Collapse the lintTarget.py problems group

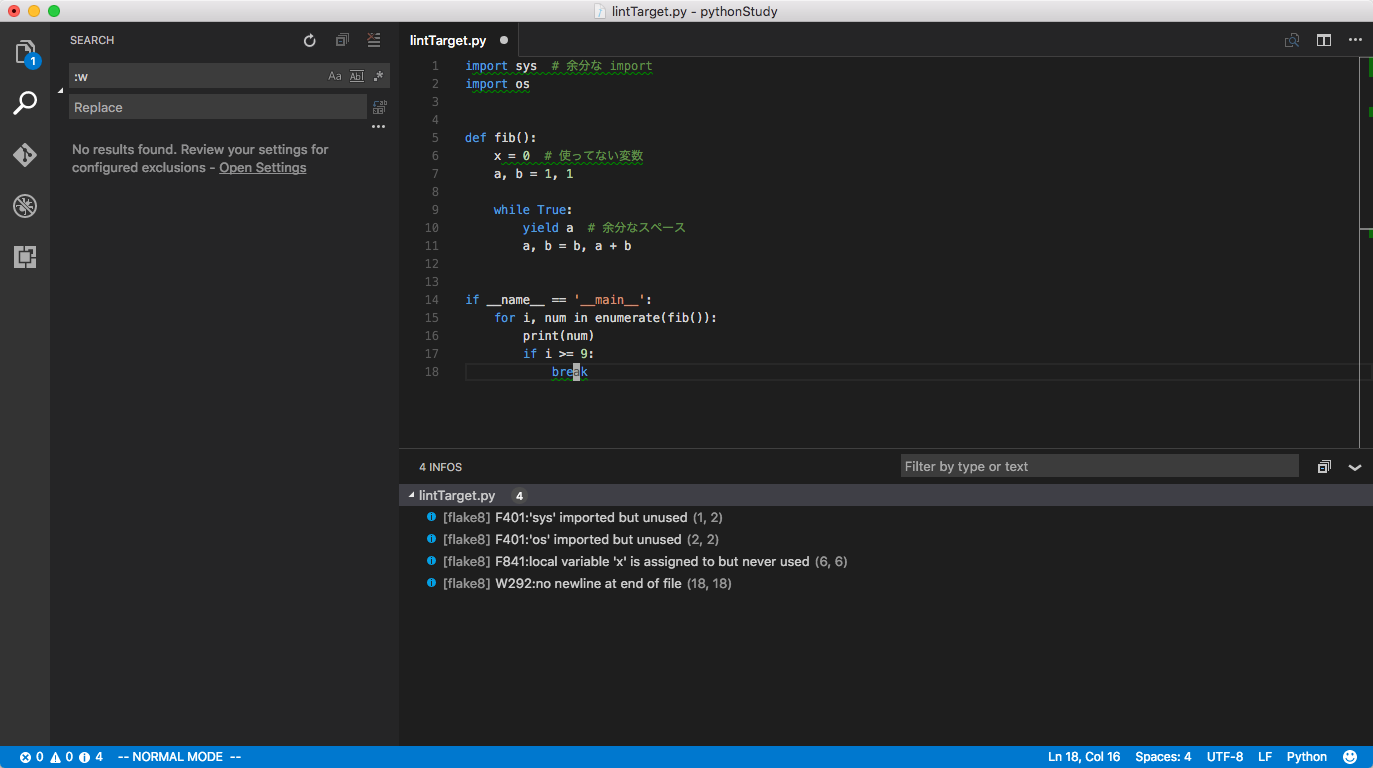[x=411, y=495]
